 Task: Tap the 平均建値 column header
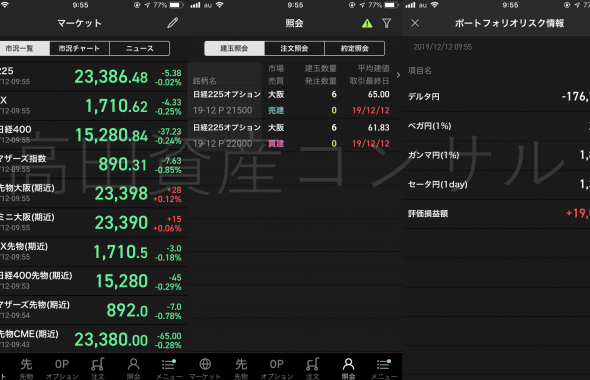[373, 68]
